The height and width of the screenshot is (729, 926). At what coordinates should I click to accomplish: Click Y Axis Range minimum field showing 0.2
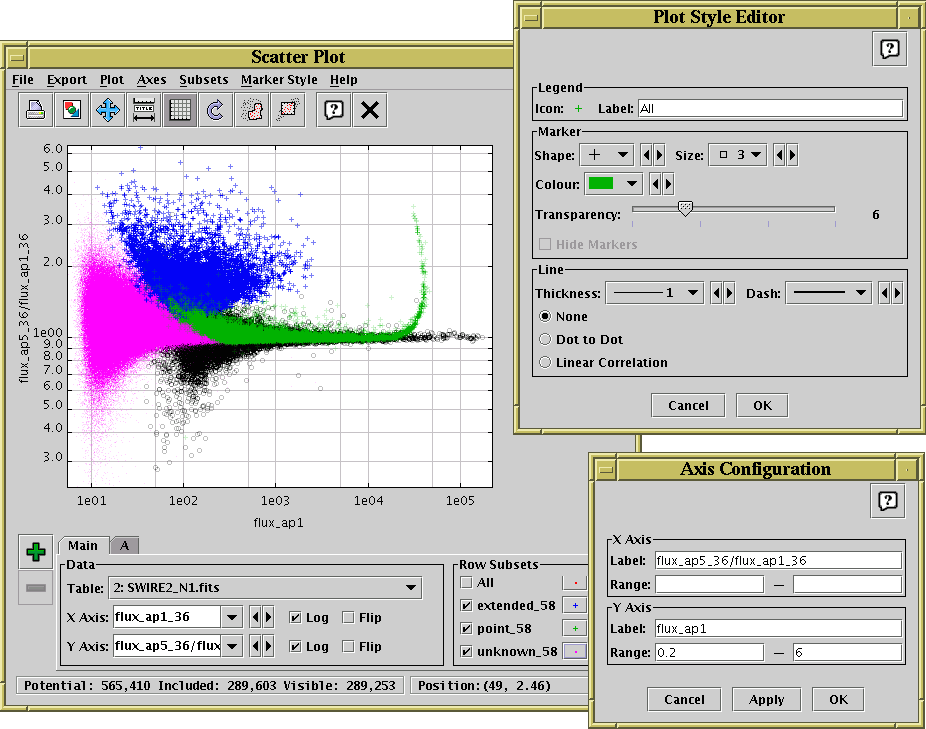click(x=709, y=653)
